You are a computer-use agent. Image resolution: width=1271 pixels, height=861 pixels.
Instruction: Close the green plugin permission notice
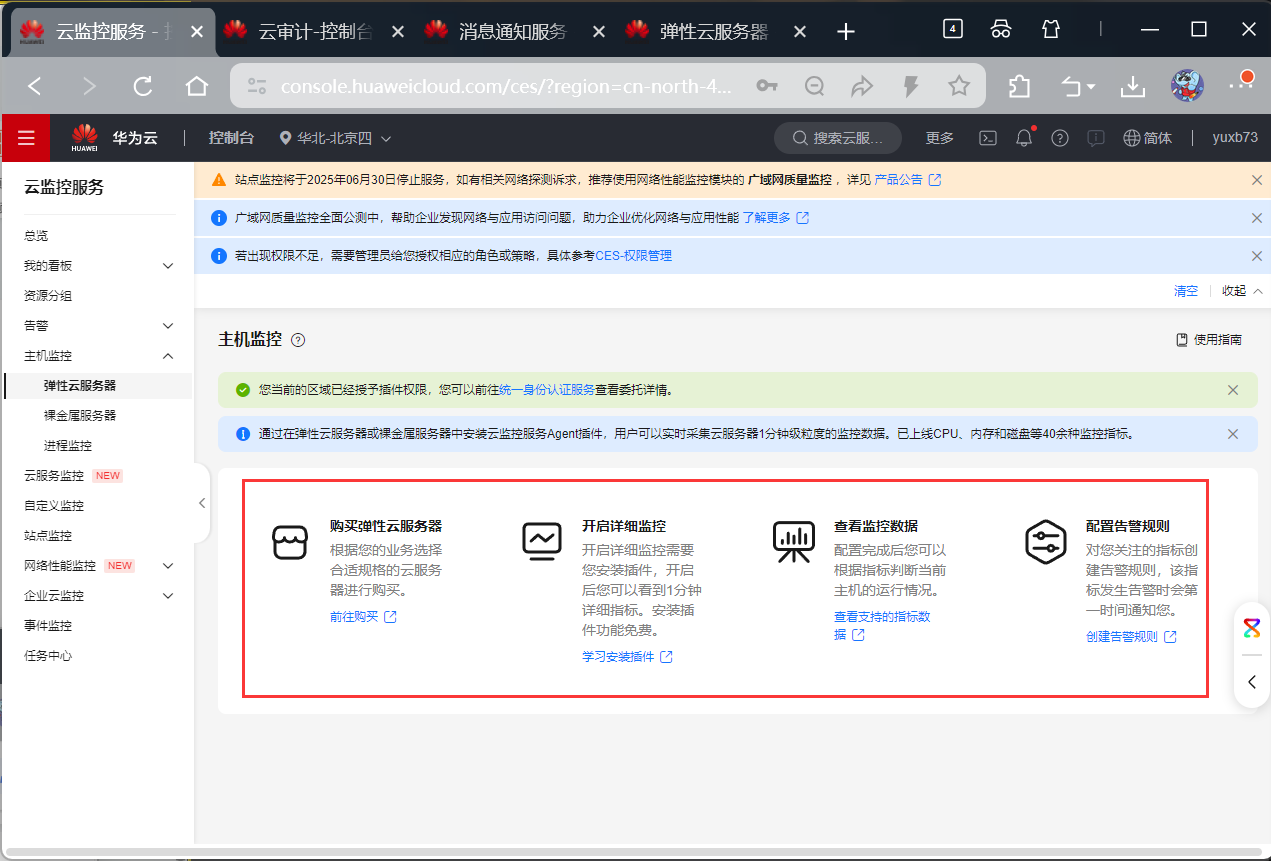pos(1233,390)
